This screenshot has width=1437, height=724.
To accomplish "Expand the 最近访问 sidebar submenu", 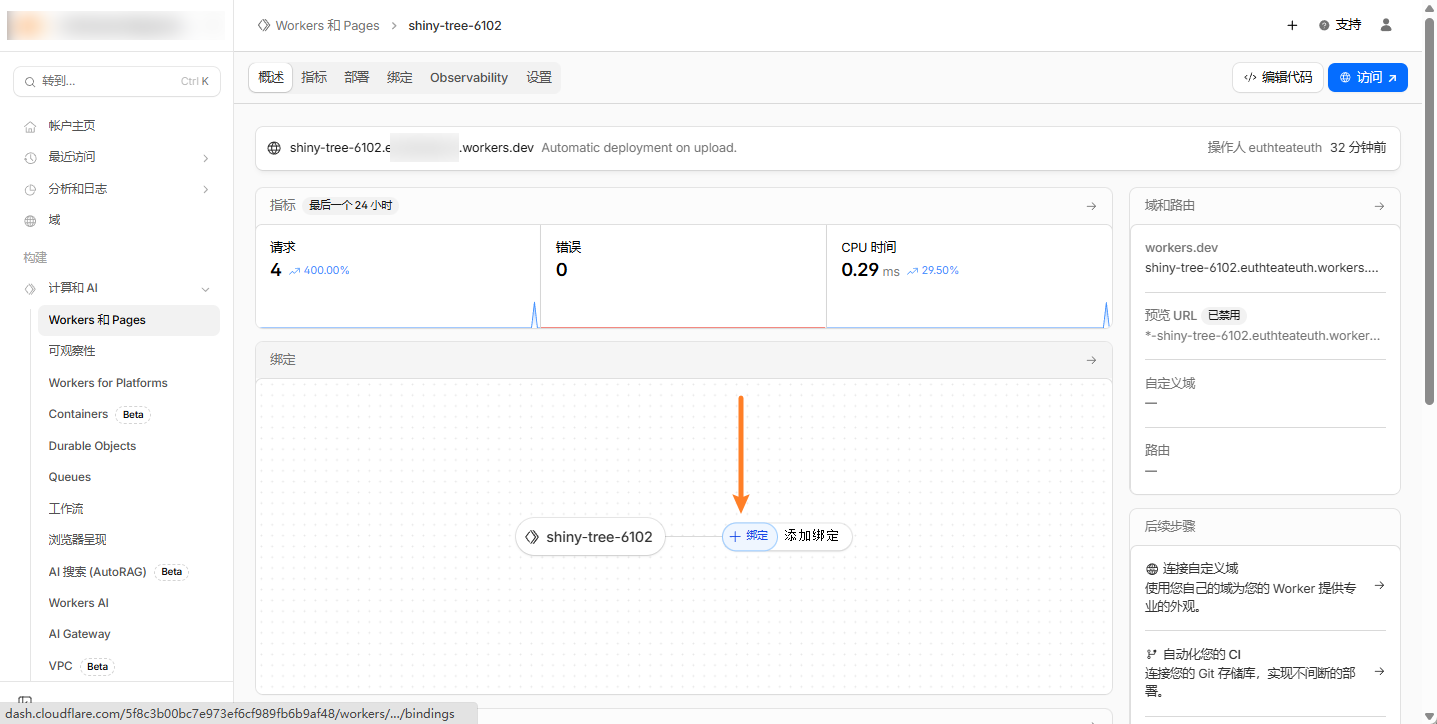I will pyautogui.click(x=205, y=158).
